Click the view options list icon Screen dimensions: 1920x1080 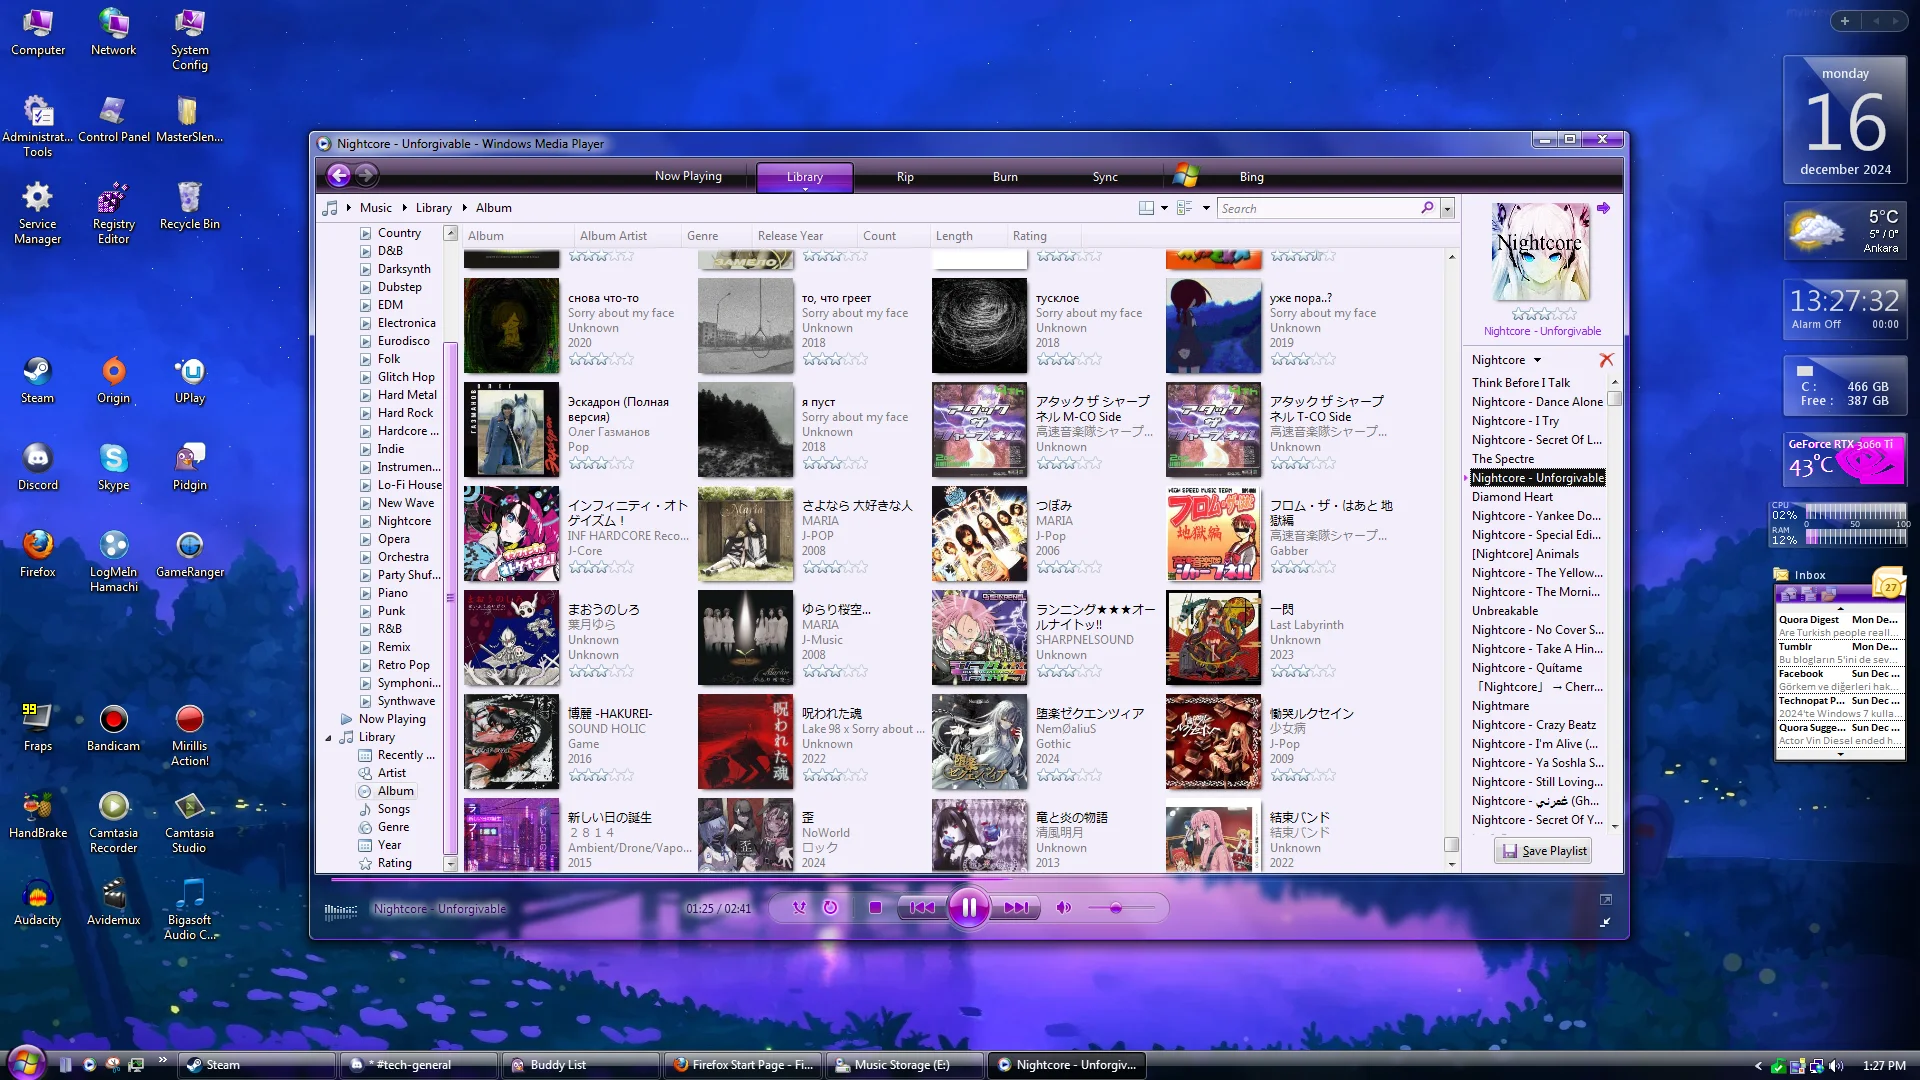1185,208
